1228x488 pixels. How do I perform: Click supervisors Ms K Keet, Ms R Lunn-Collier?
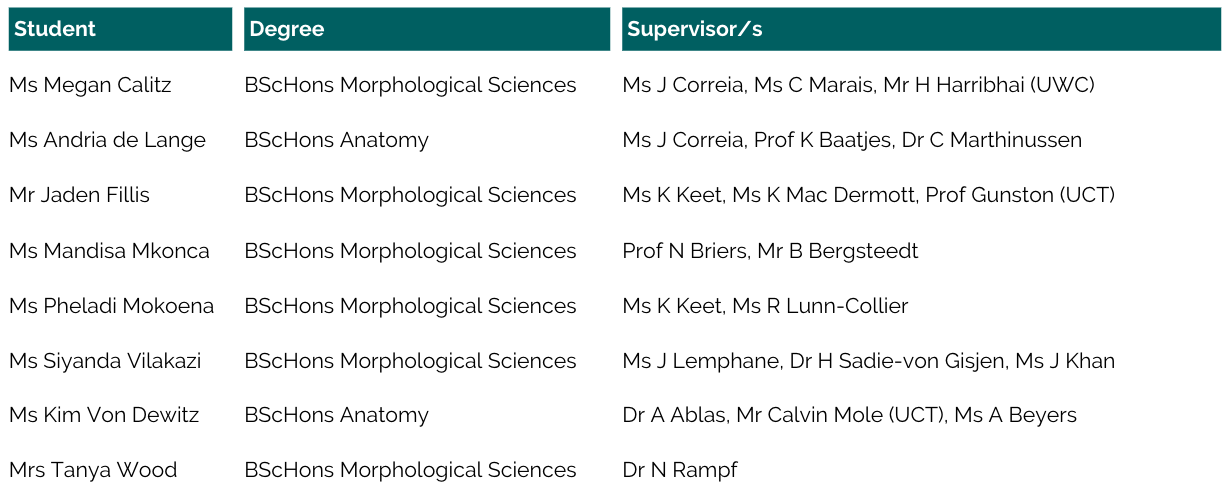pos(765,305)
